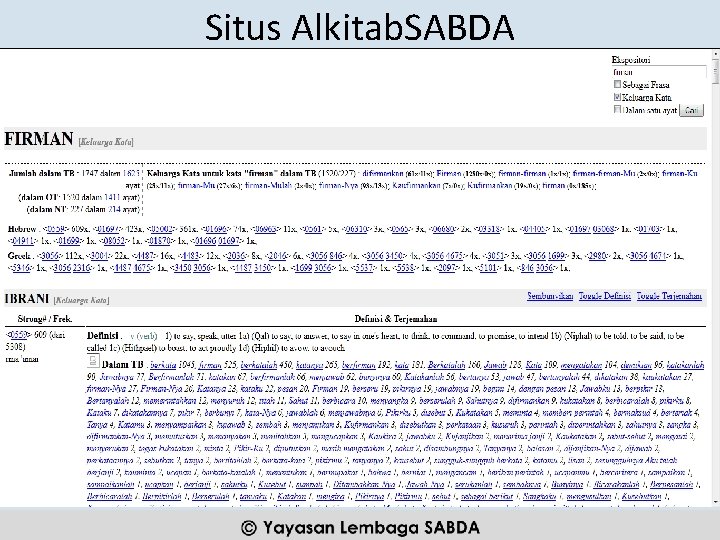Open Hebrew Strong number 01697 link
This screenshot has height=540, width=720.
pyautogui.click(x=108, y=229)
